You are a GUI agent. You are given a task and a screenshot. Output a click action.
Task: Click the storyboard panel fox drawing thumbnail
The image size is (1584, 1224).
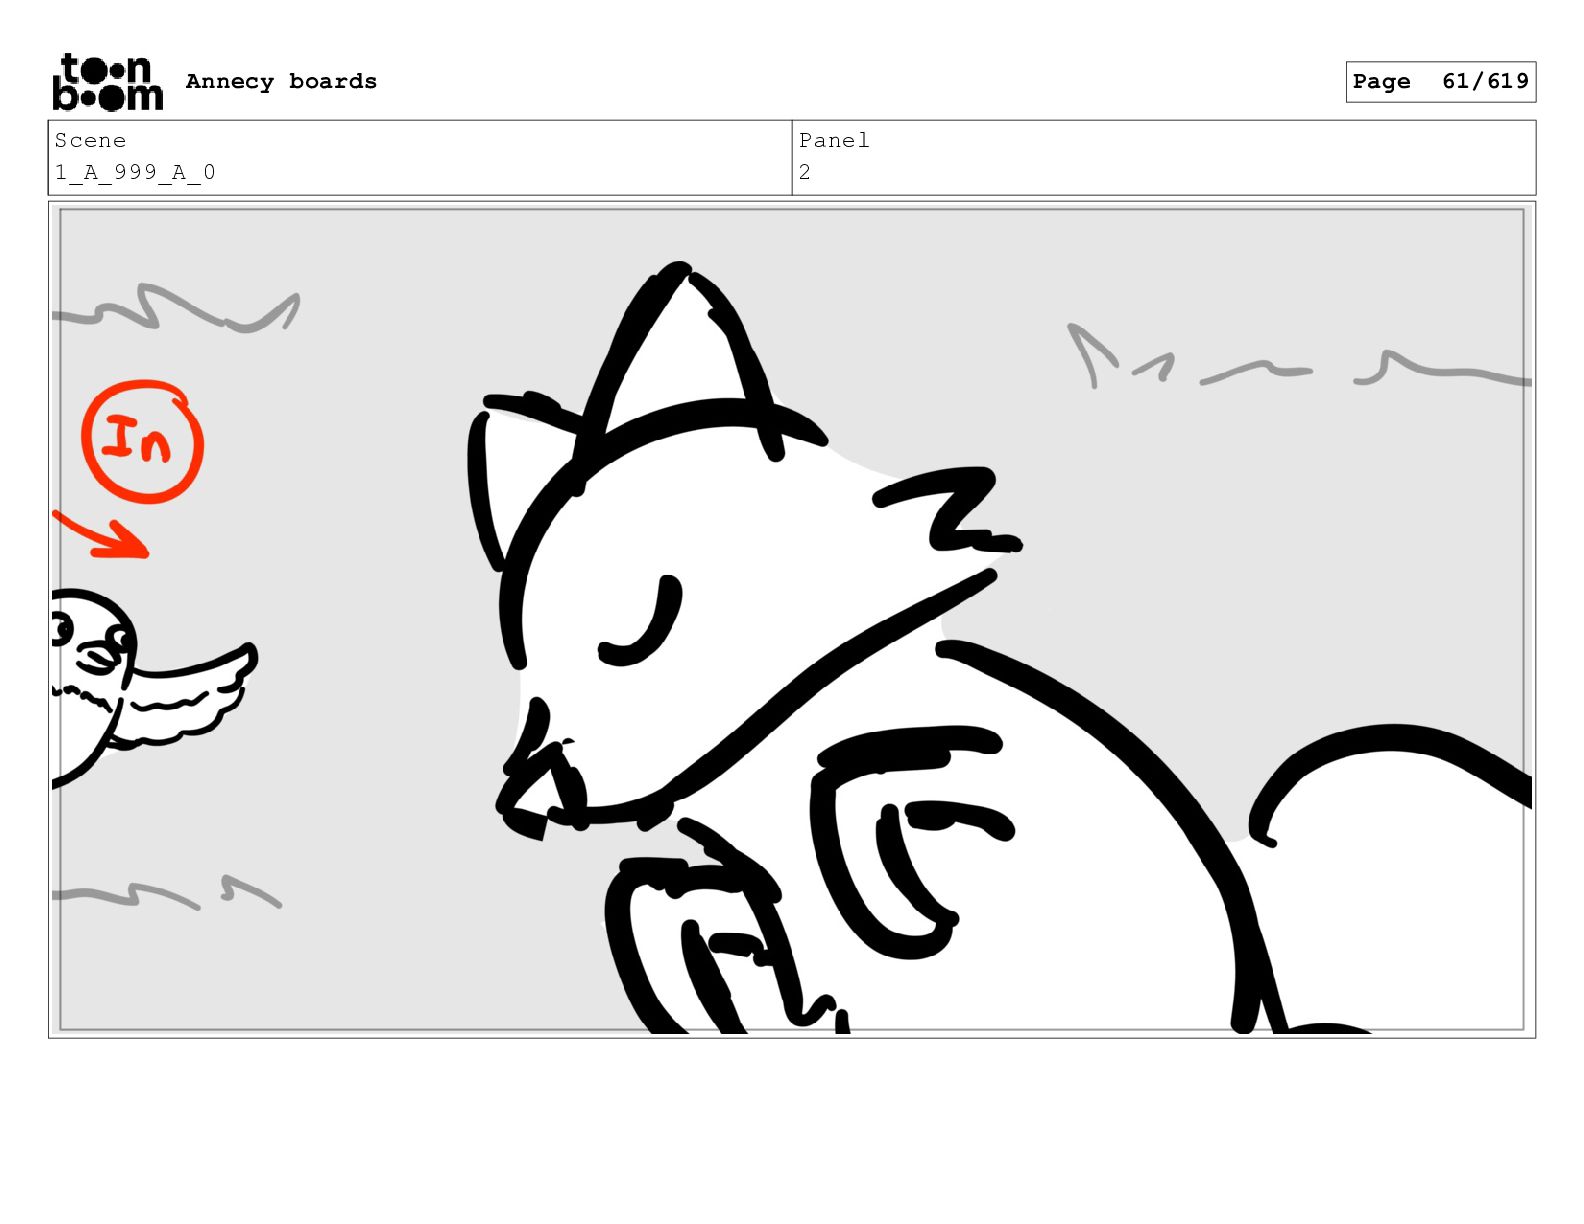click(x=792, y=619)
